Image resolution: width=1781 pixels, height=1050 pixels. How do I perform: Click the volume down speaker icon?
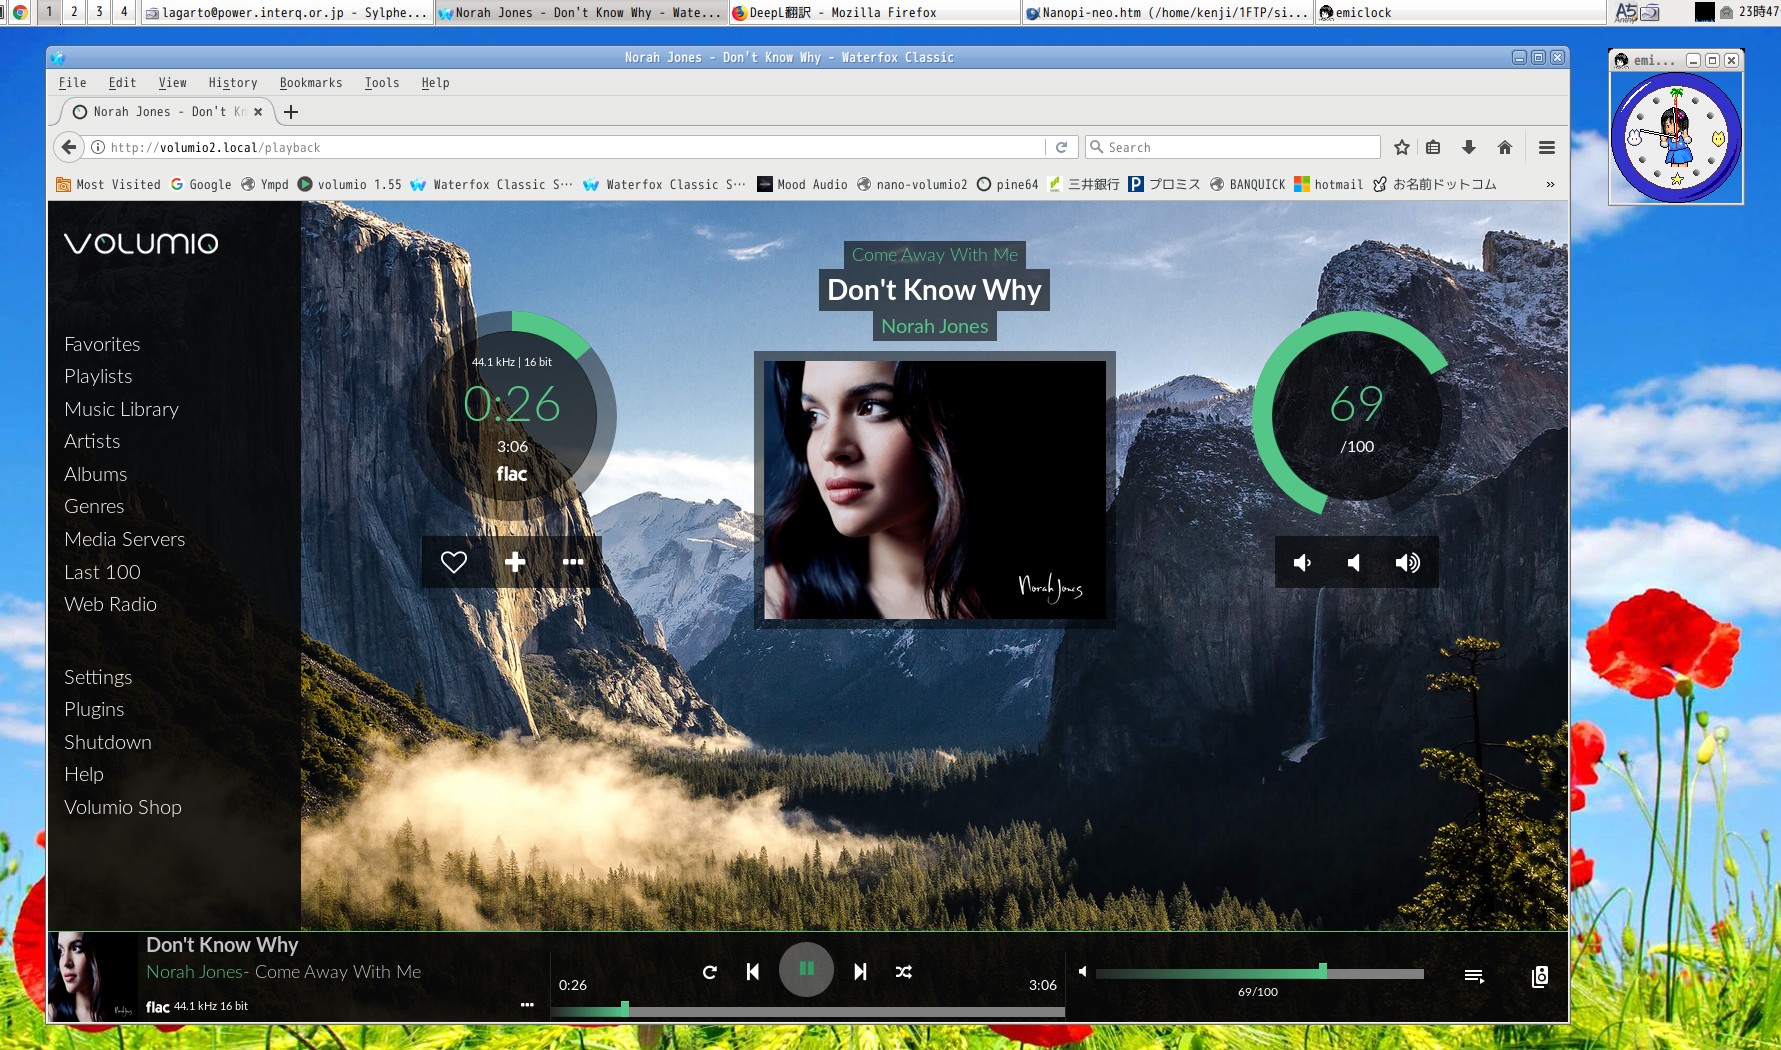click(x=1302, y=563)
